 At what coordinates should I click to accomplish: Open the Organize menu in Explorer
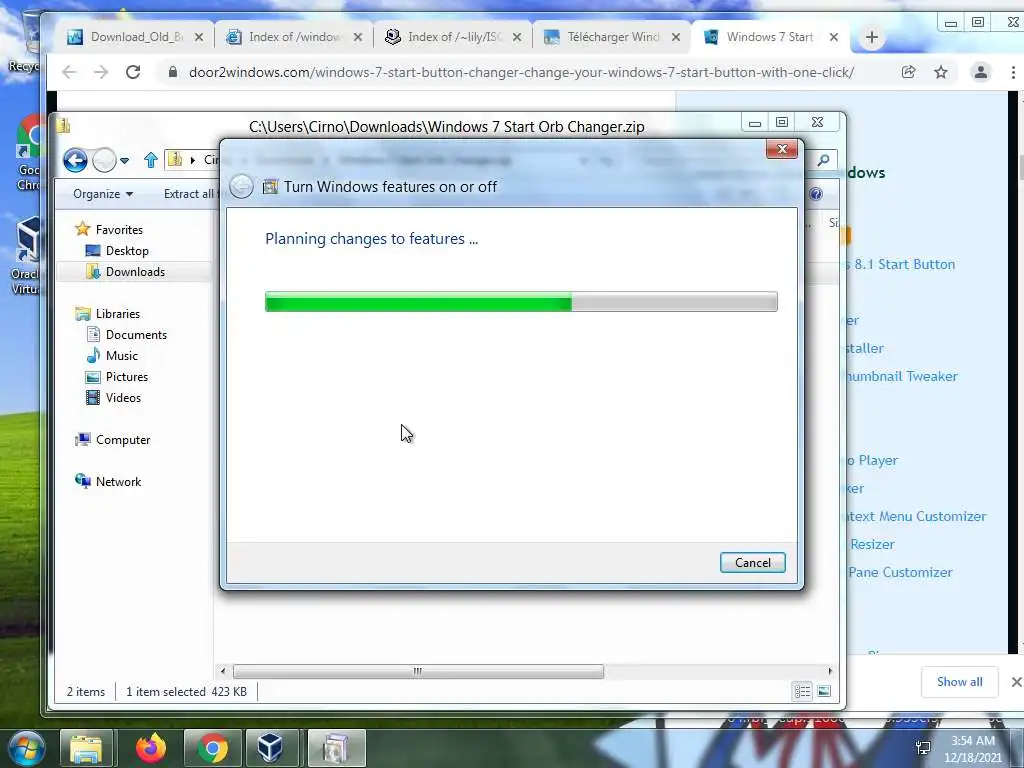[x=103, y=194]
